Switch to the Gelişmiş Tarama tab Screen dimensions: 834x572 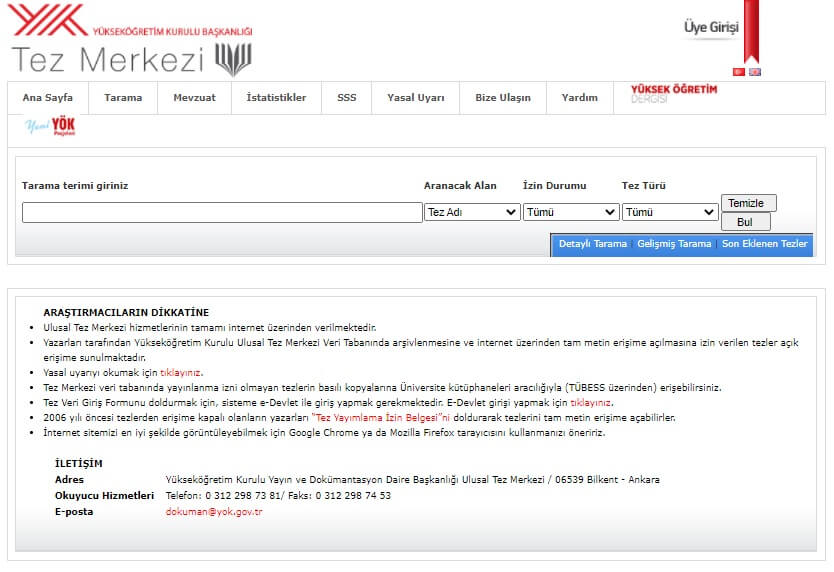point(674,244)
